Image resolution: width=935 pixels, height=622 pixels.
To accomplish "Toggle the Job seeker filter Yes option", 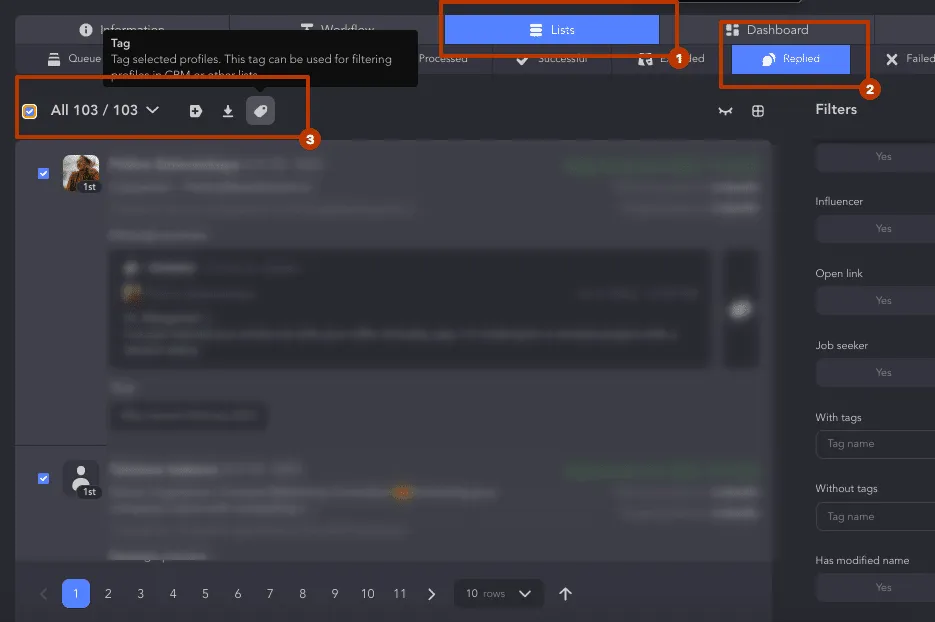I will click(884, 373).
